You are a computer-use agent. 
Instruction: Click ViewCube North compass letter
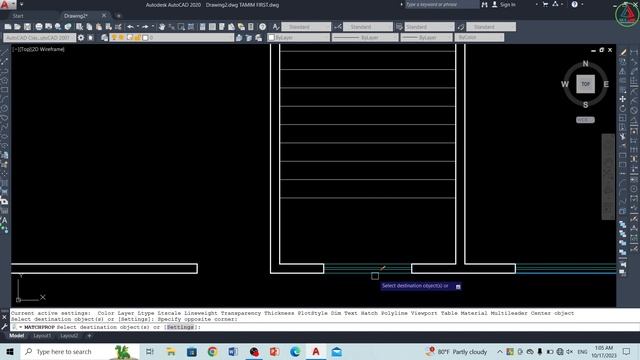(x=585, y=64)
